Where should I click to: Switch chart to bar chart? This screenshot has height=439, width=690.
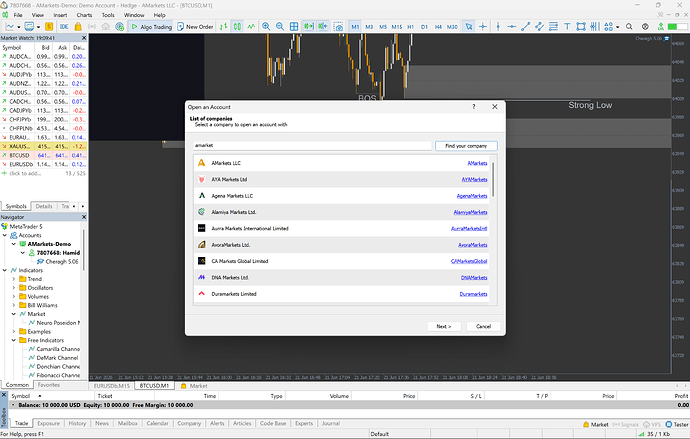224,27
